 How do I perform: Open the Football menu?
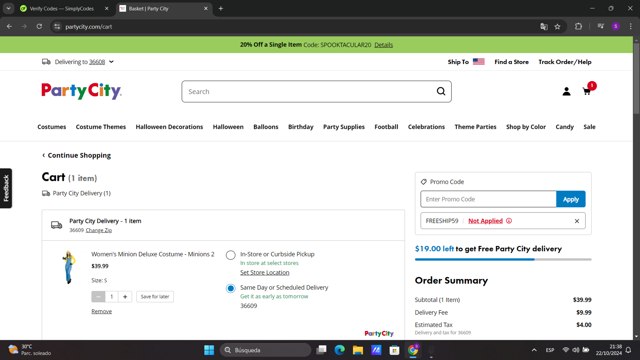coord(386,127)
